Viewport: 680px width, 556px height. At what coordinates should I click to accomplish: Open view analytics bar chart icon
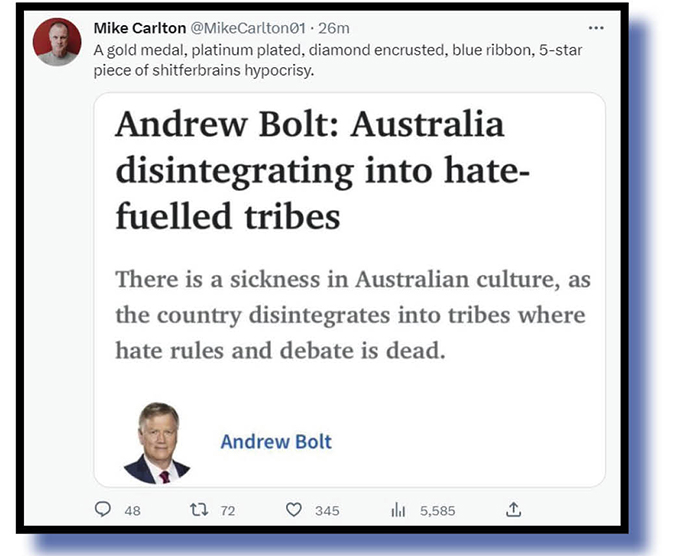pos(398,510)
